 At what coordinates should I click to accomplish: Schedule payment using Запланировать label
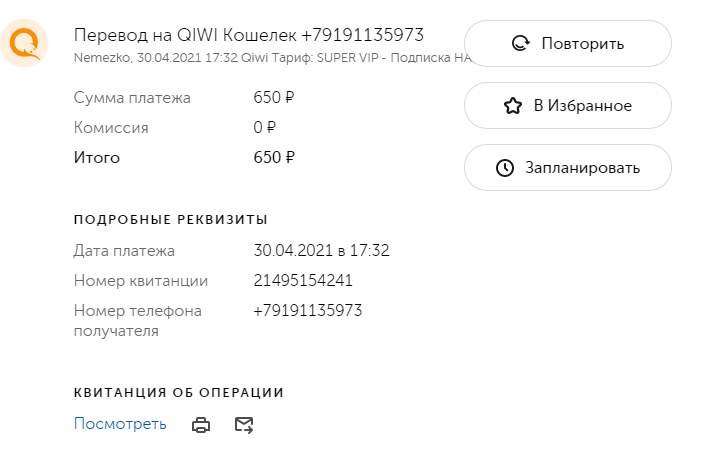(x=583, y=168)
